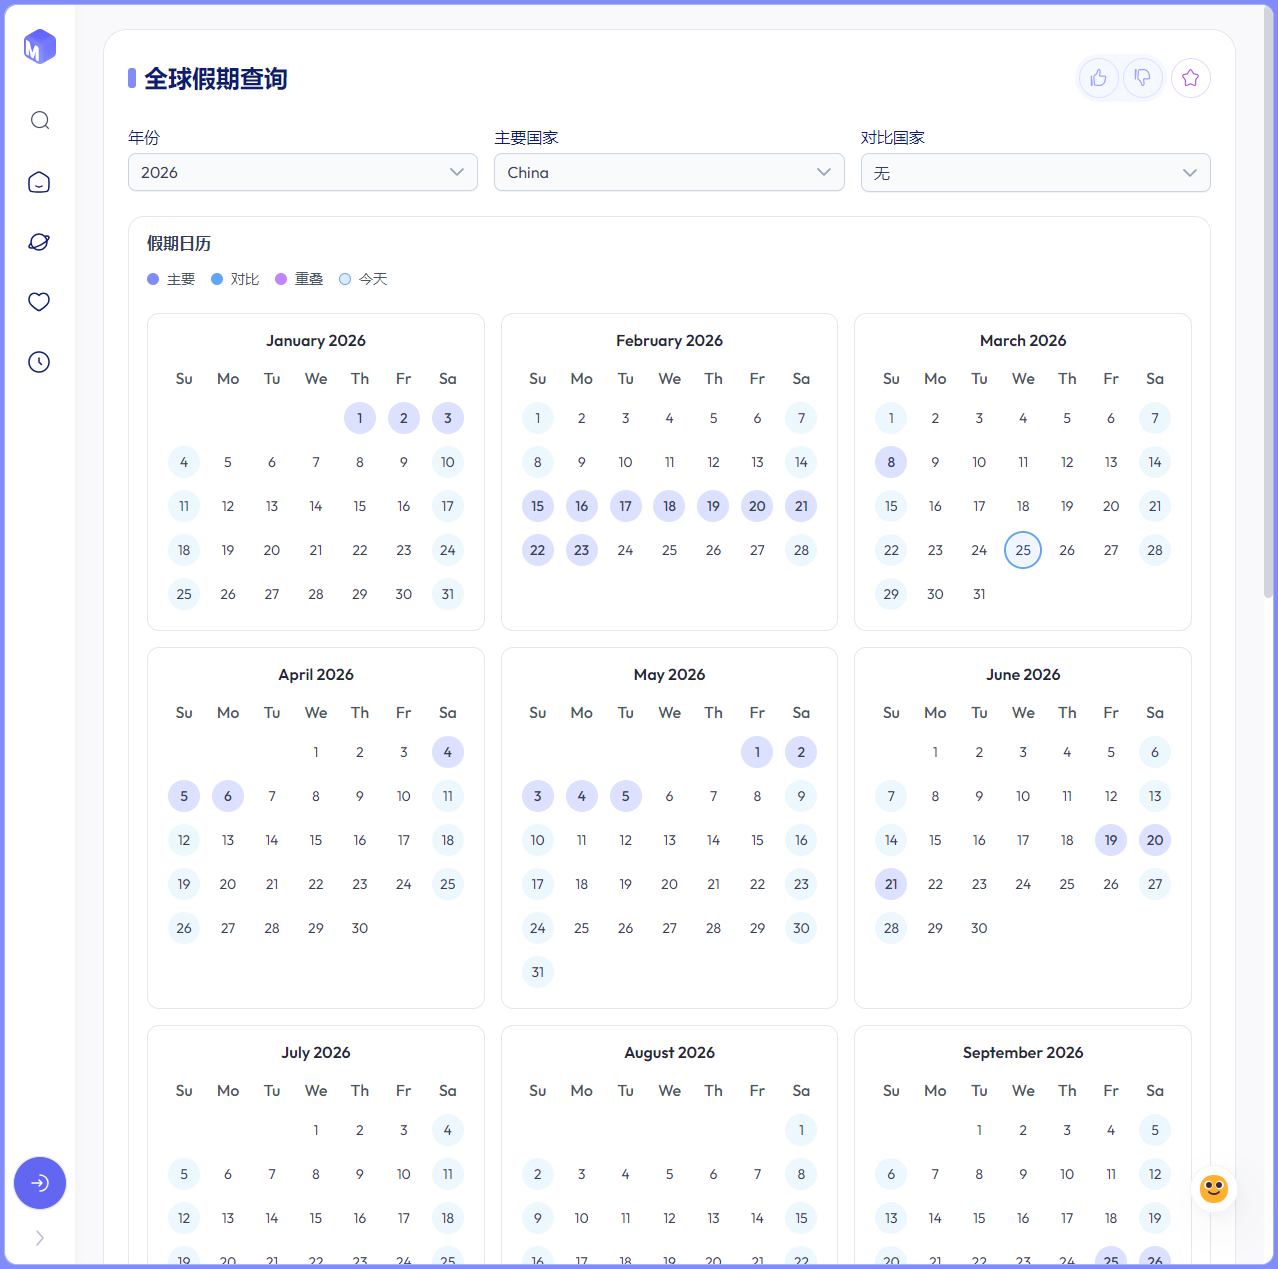Click the planet explore icon in sidebar

tap(40, 242)
